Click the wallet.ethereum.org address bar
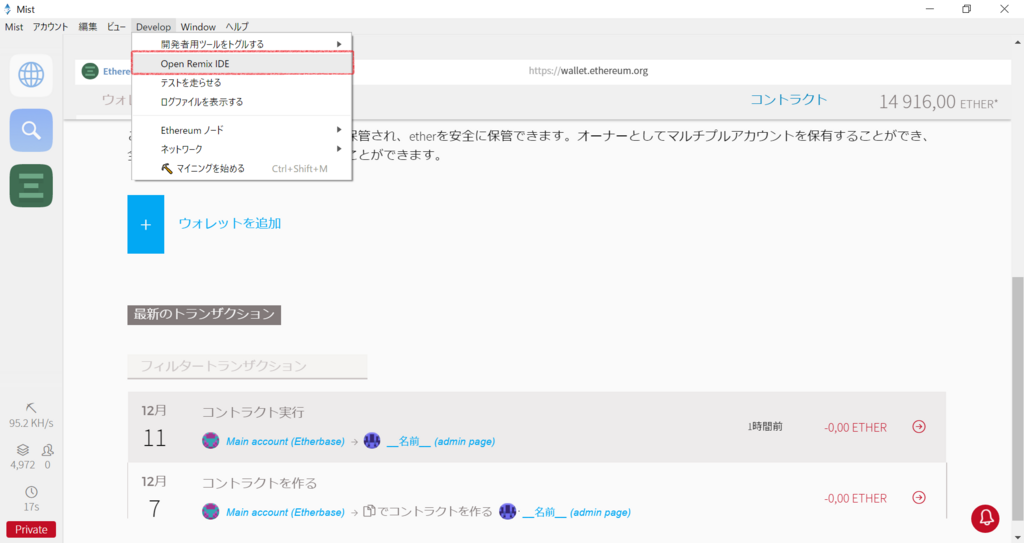1024x543 pixels. (588, 71)
